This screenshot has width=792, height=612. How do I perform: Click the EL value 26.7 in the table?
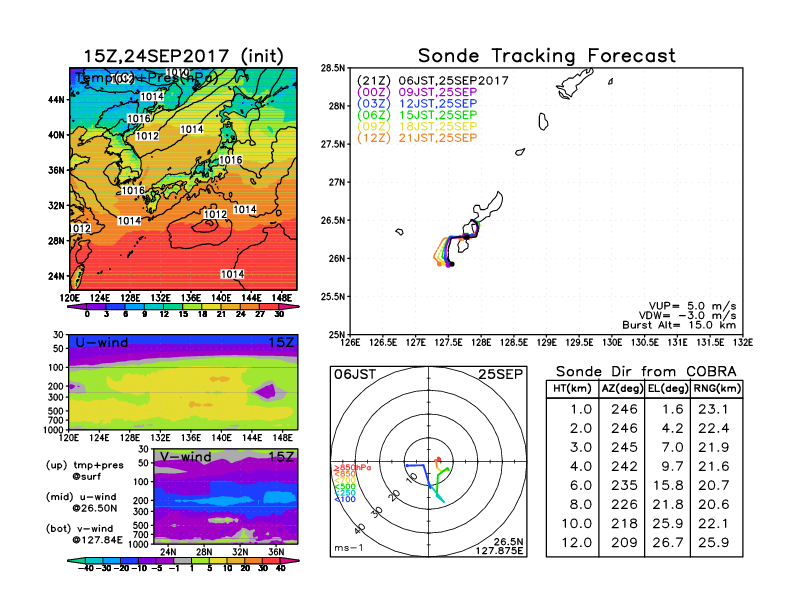point(668,542)
